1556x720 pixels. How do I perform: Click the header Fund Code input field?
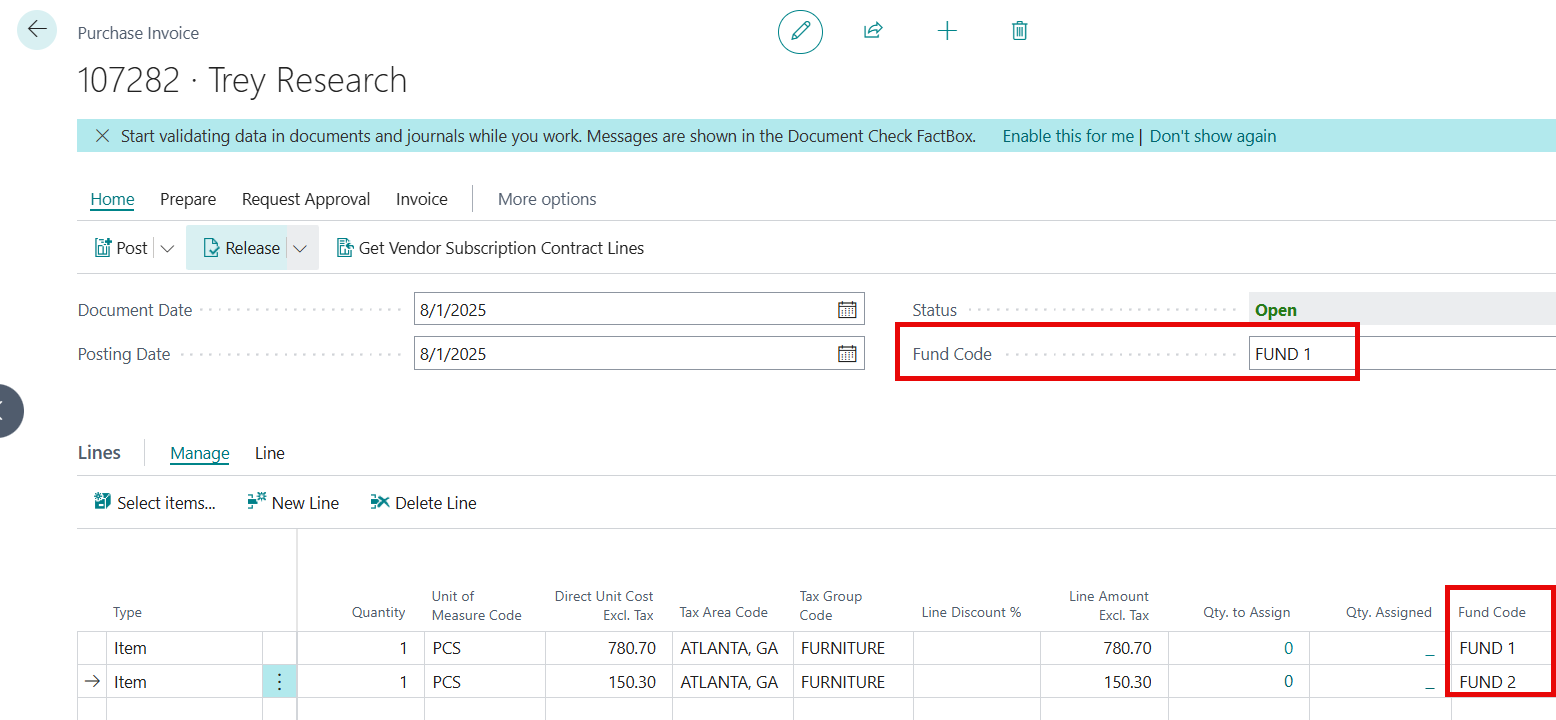click(x=1400, y=354)
